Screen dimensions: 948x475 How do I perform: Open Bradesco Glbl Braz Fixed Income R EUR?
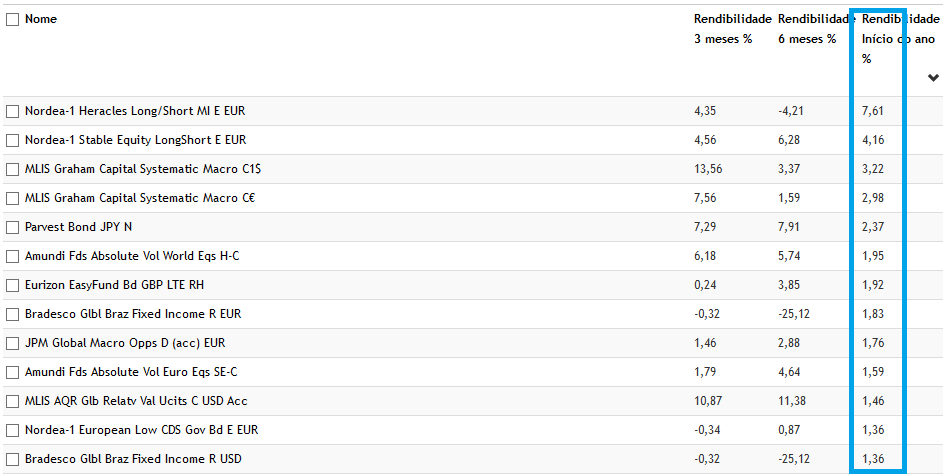click(x=133, y=314)
